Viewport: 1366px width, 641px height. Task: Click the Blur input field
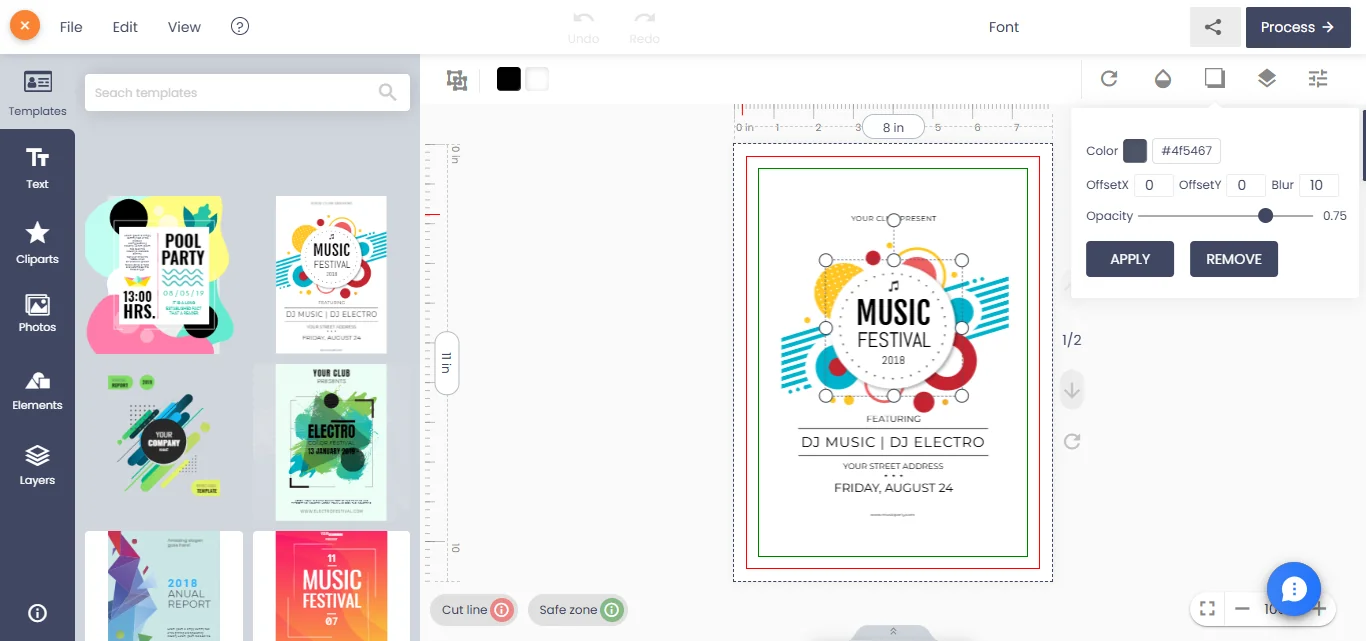(x=1318, y=185)
